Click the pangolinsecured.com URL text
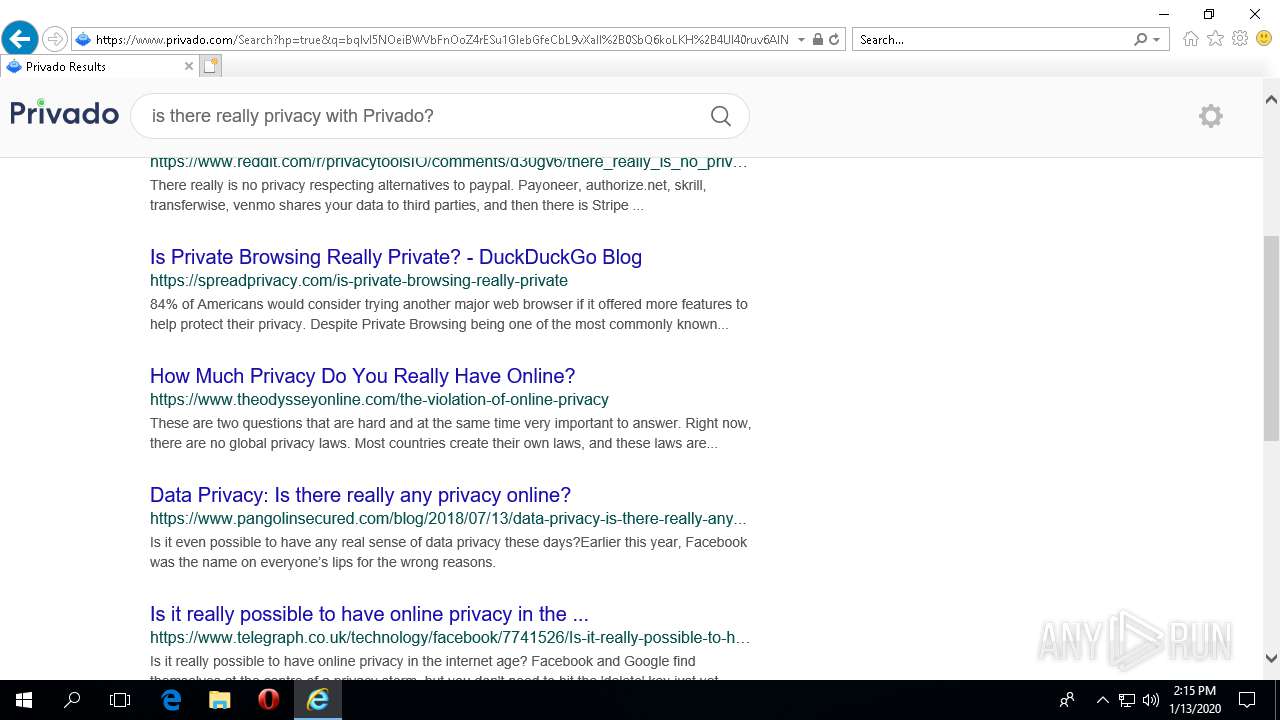This screenshot has height=720, width=1280. coord(448,519)
